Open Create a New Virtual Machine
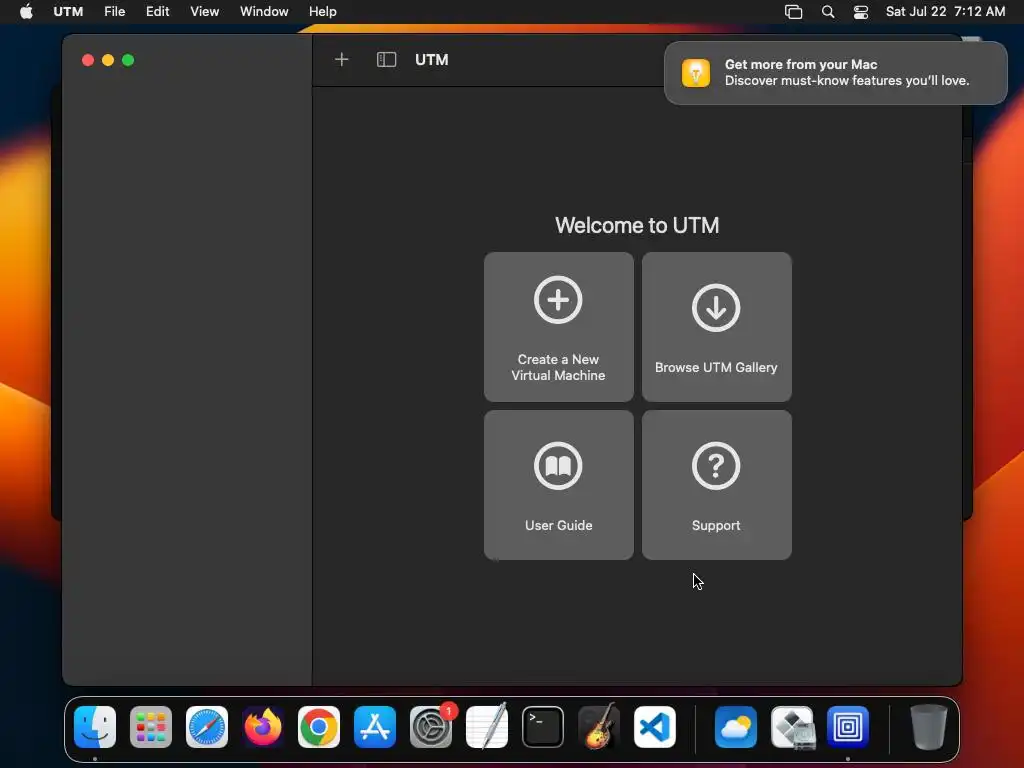The image size is (1024, 768). 558,327
